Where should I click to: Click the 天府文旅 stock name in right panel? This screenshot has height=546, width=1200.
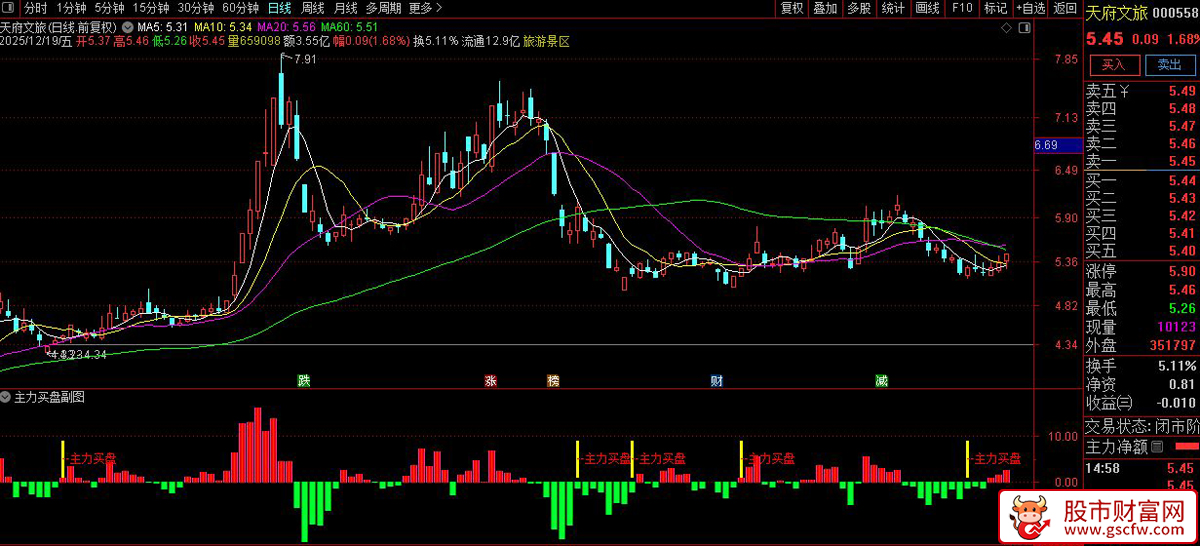(x=1116, y=12)
